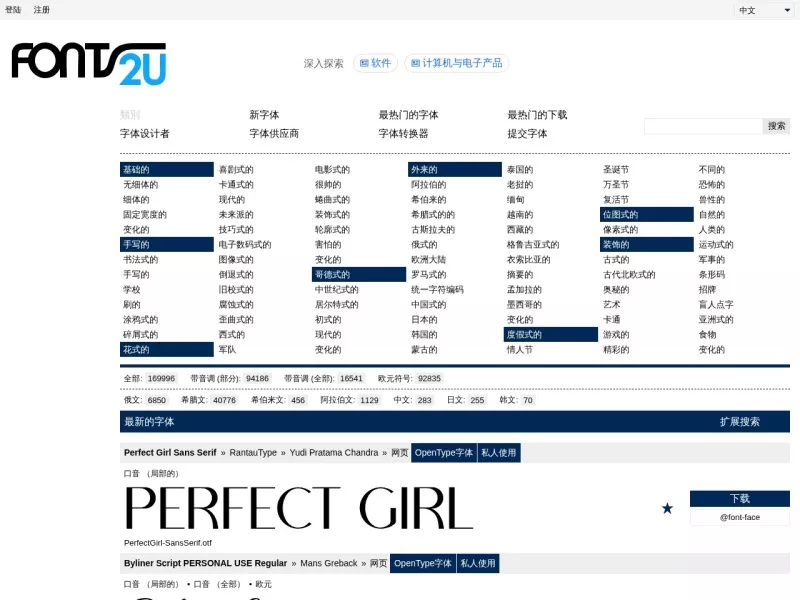Viewport: 800px width, 600px height.
Task: Click 下载 button for Perfect Girl
Action: point(740,498)
